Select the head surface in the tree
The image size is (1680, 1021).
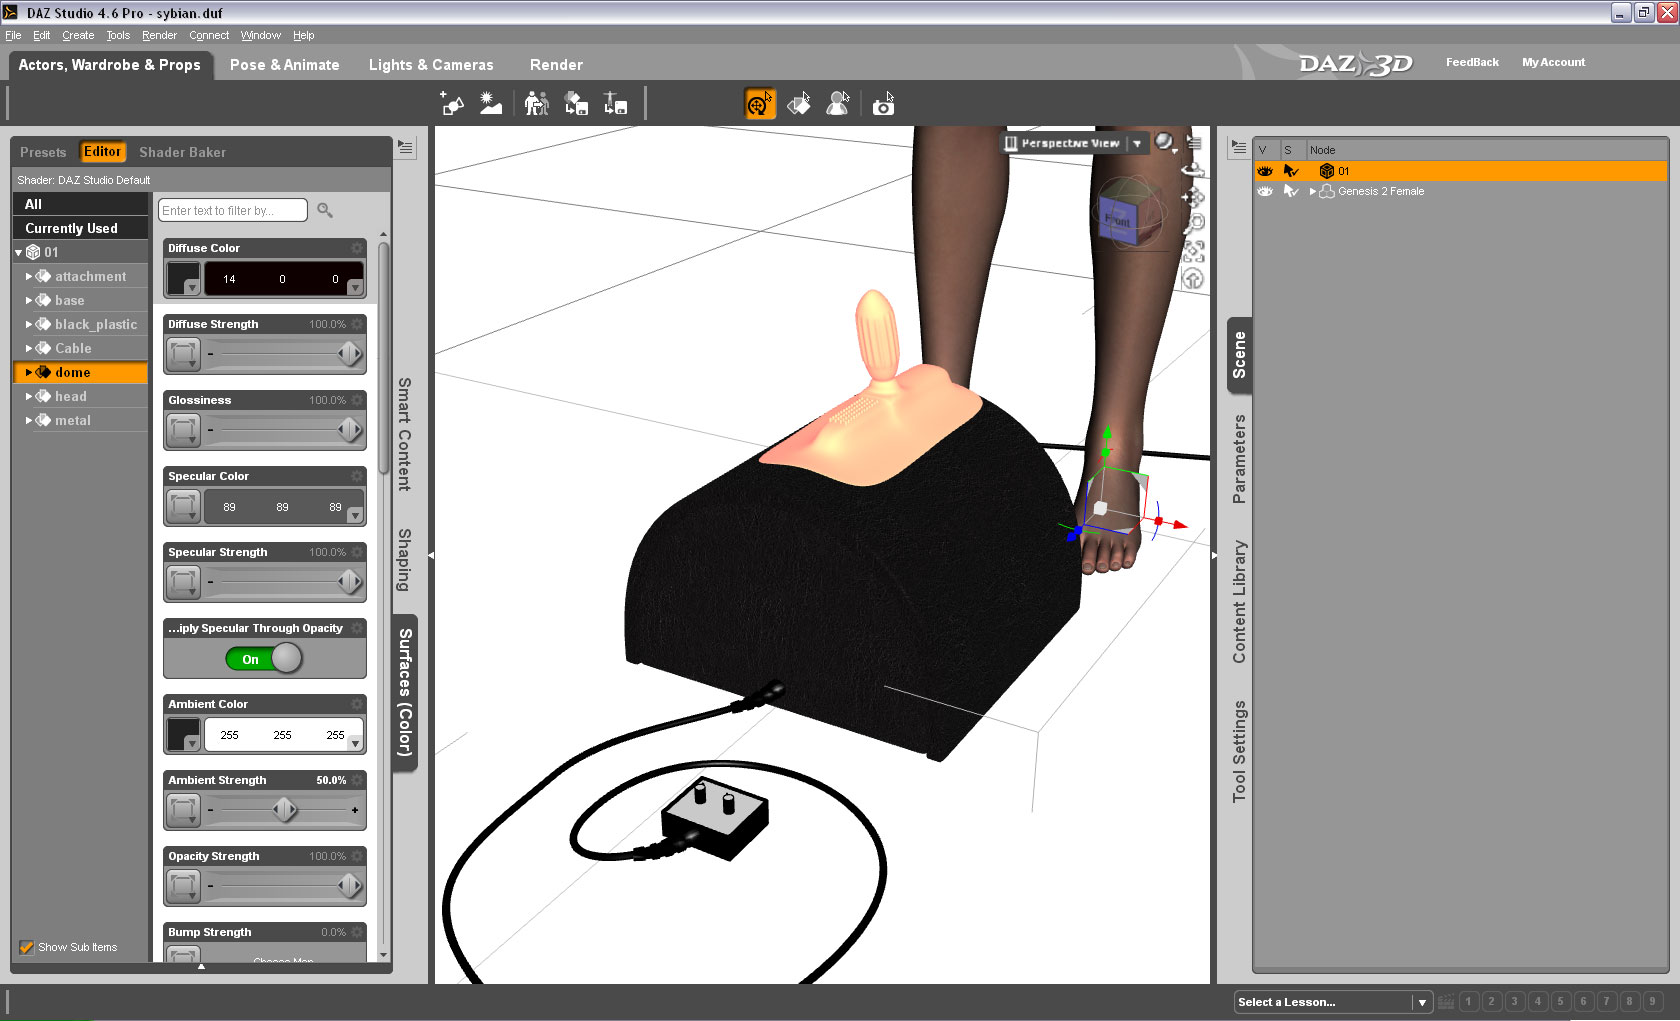coord(80,396)
